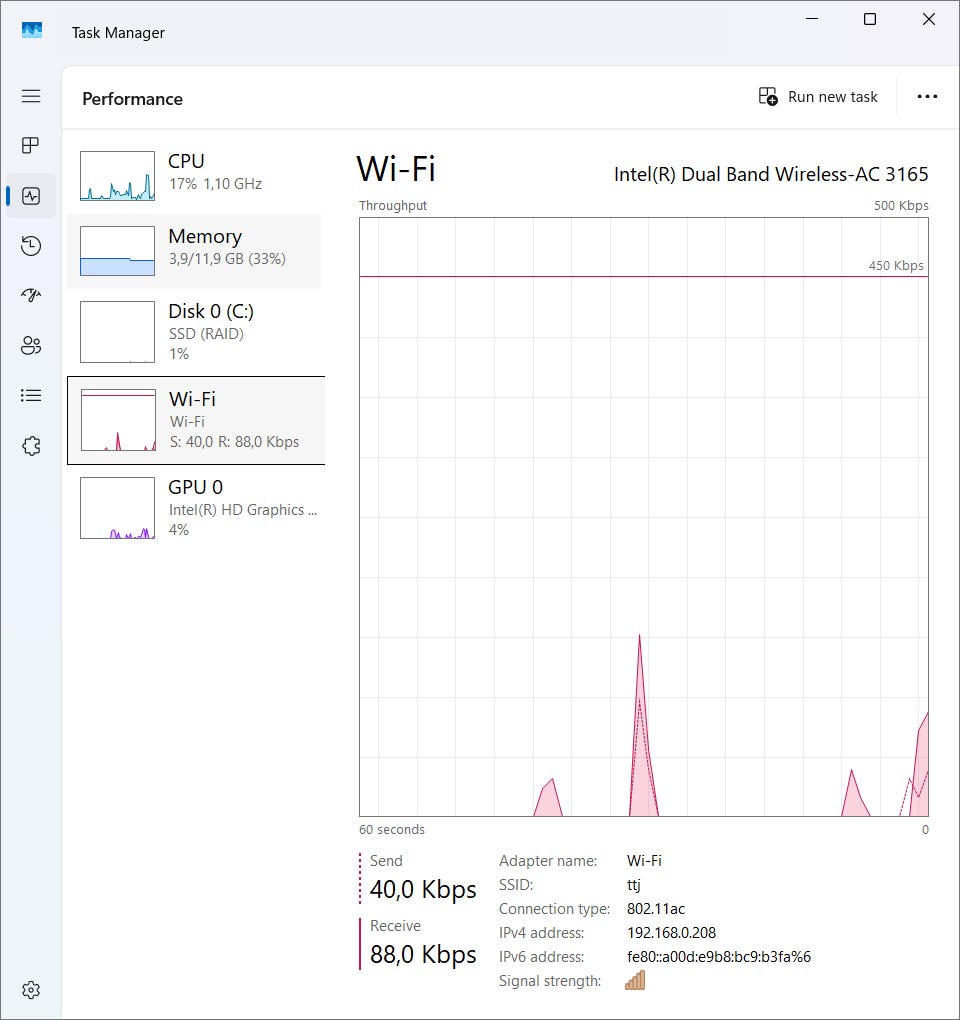
Task: Select the Performance page icon in sidebar
Action: [31, 196]
